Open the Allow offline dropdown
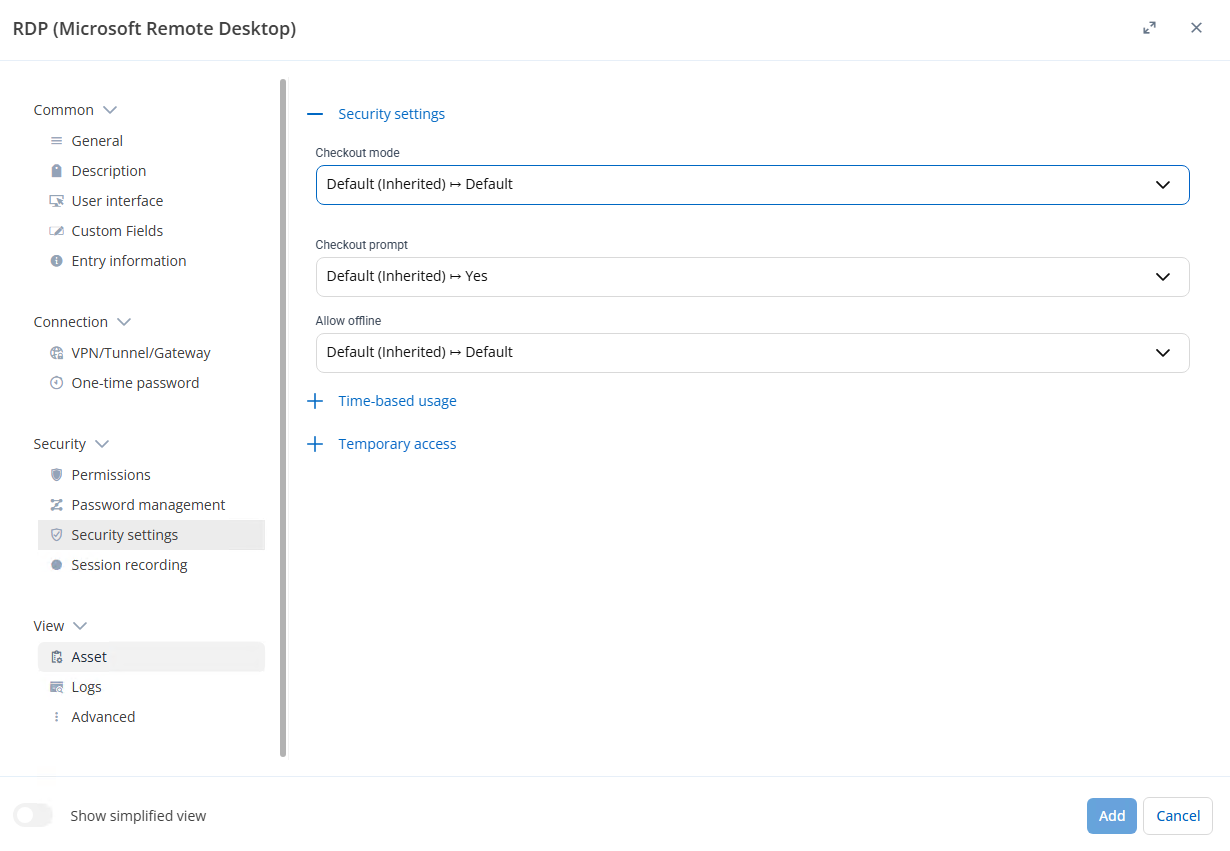 [x=752, y=353]
